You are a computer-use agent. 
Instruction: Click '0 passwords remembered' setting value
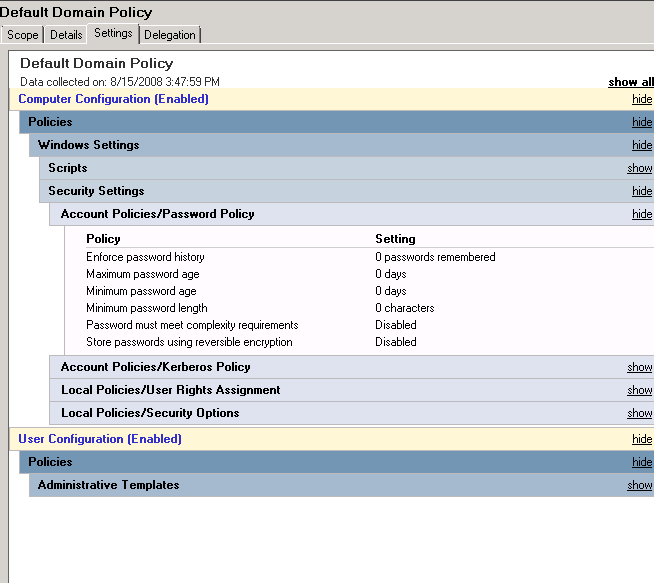[x=435, y=257]
